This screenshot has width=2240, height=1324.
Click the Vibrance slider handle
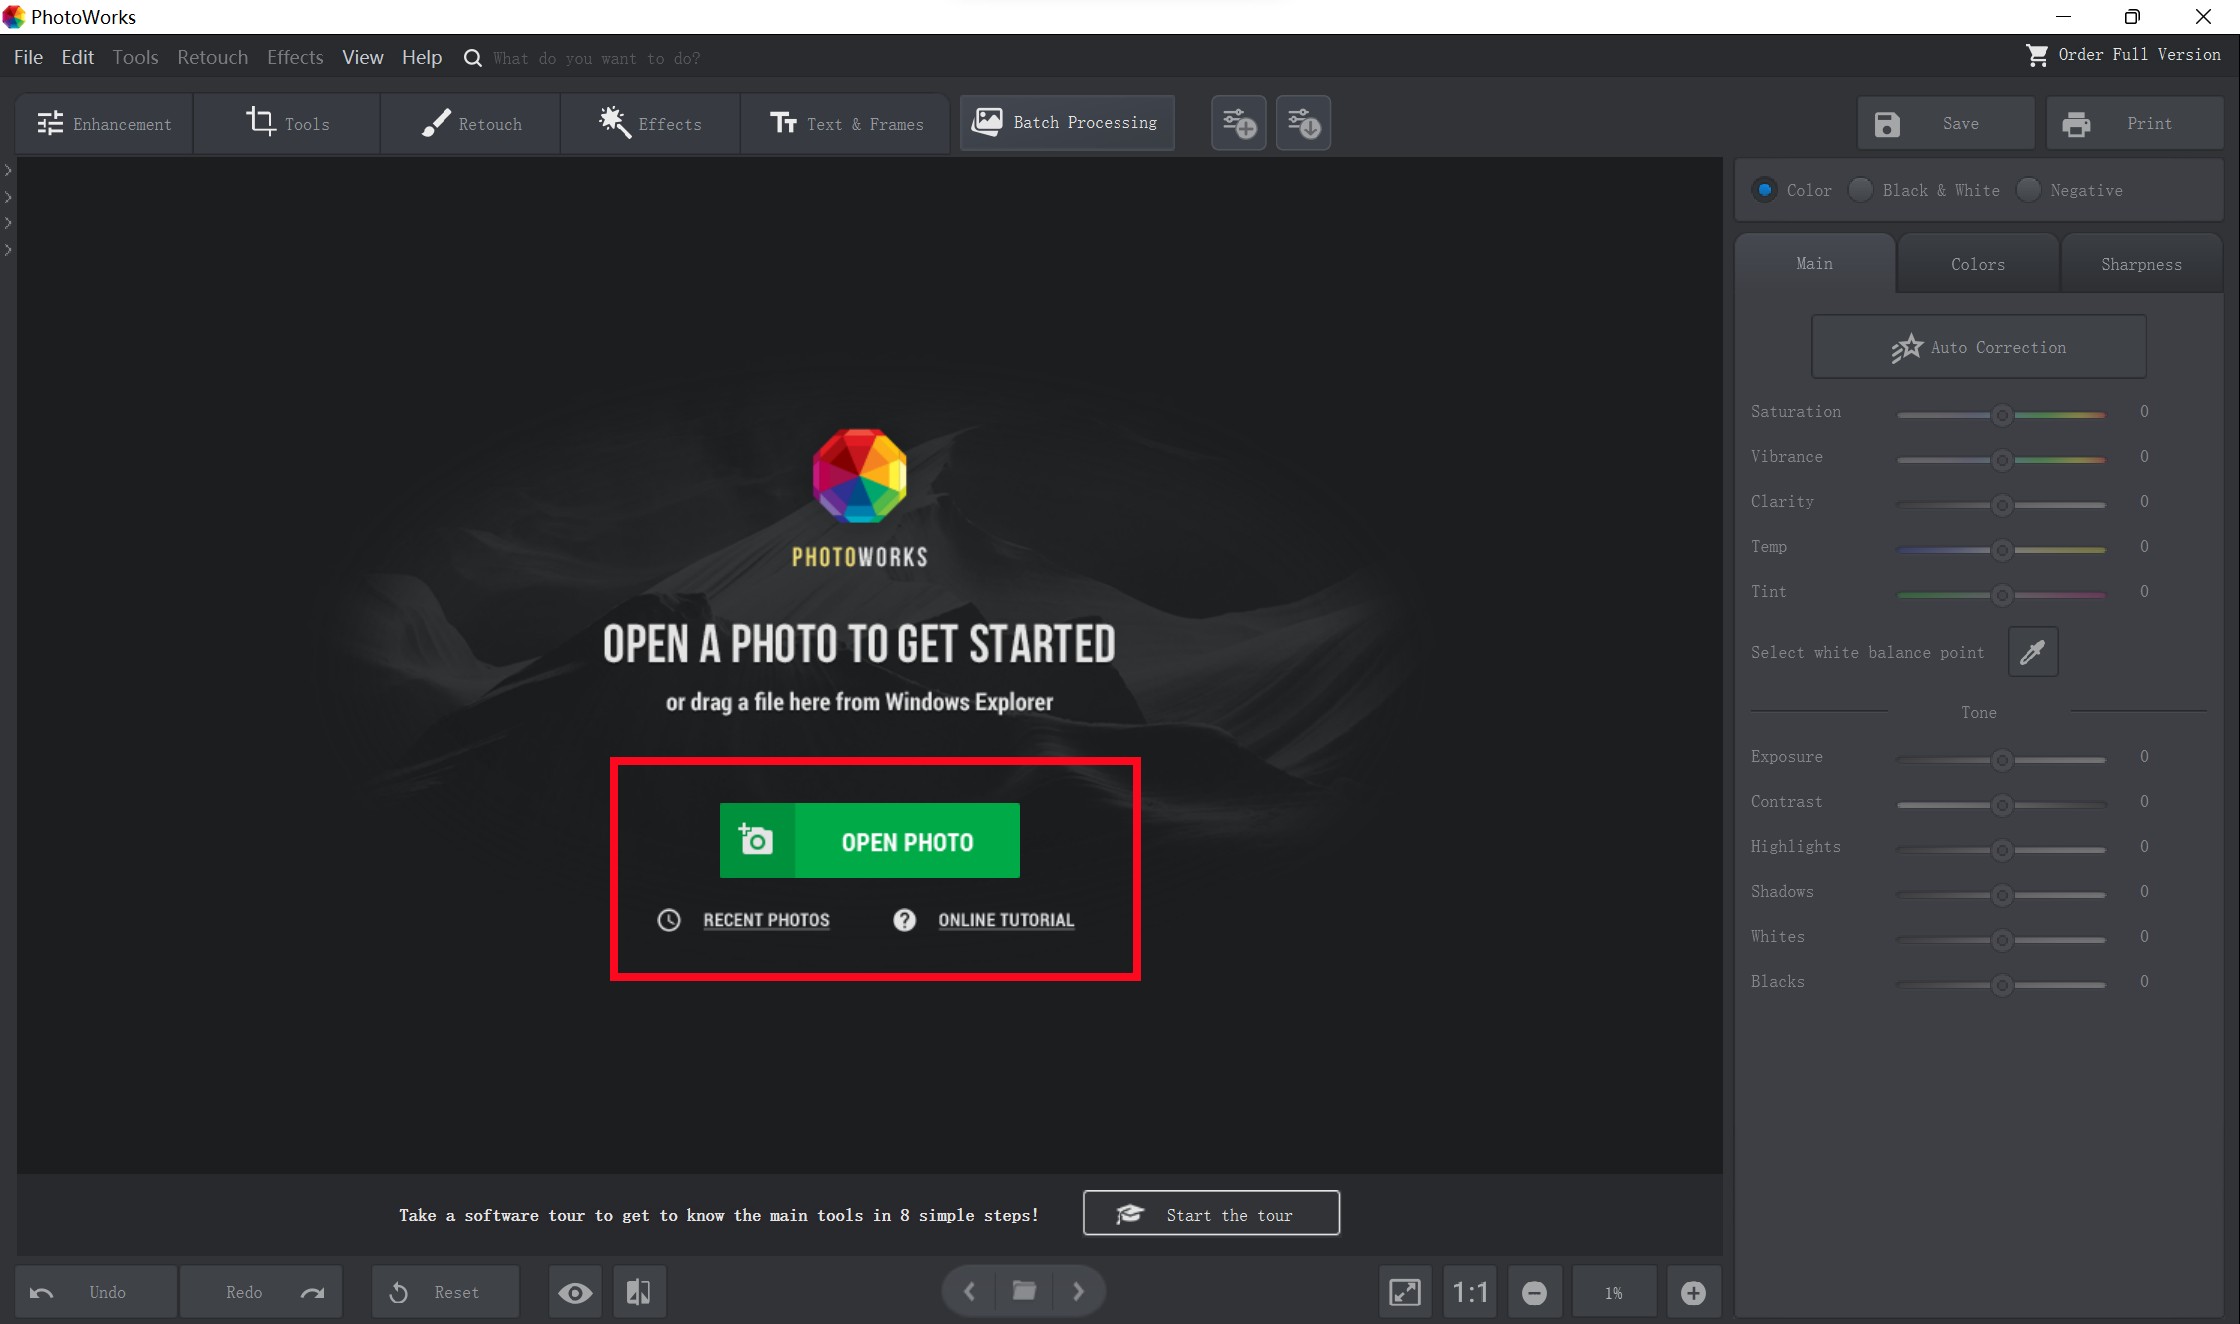tap(2002, 460)
